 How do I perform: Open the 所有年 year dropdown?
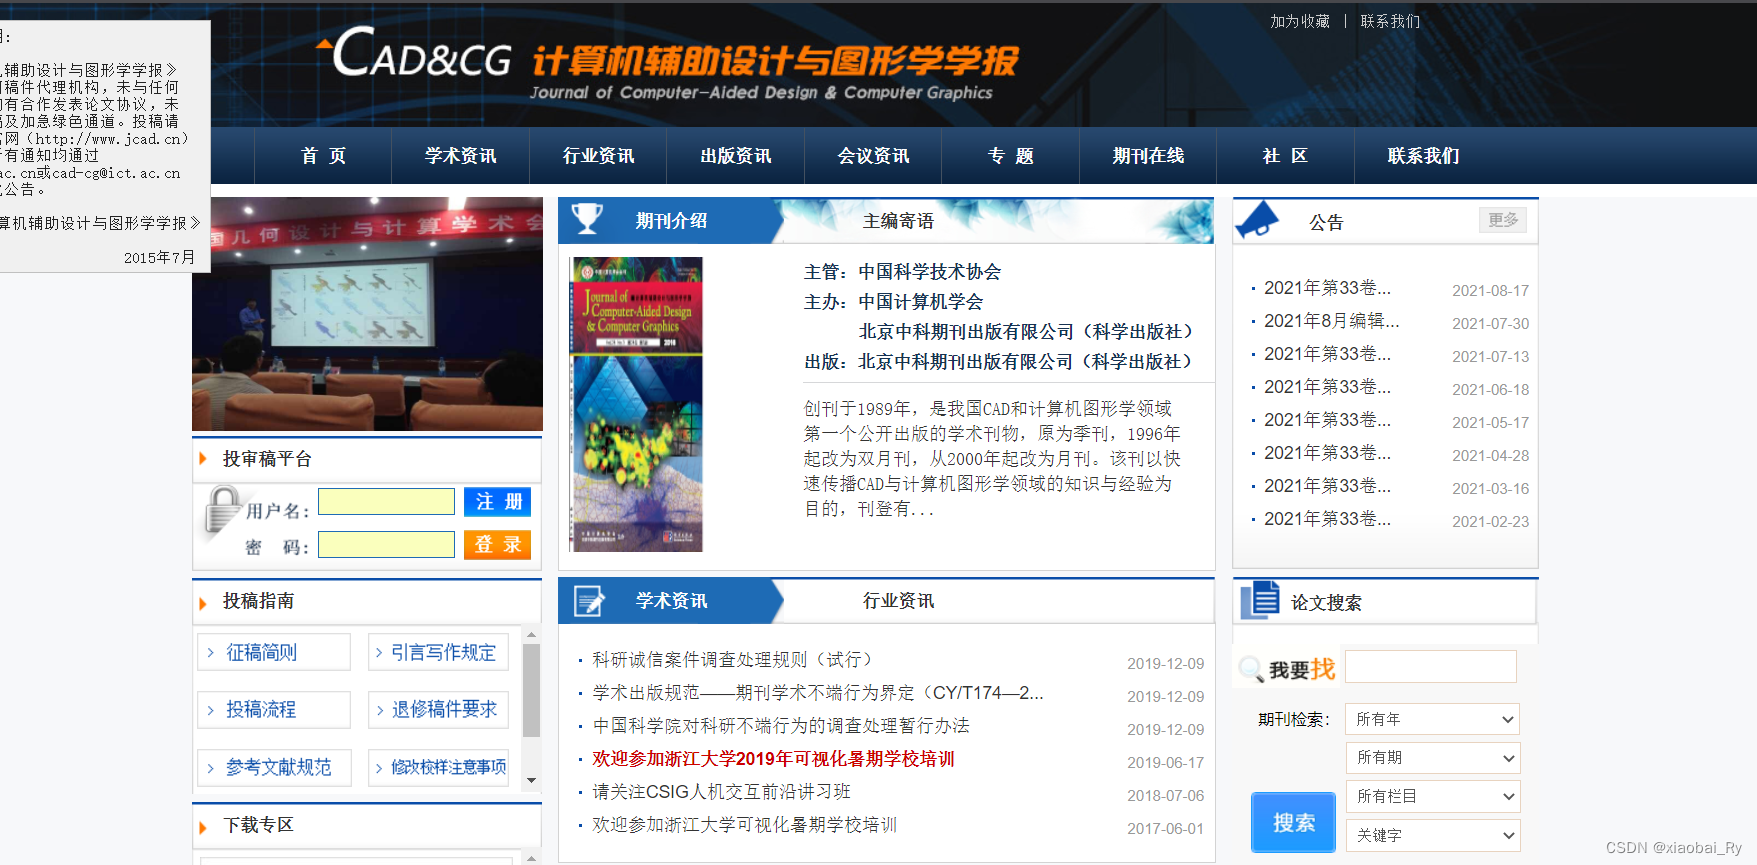tap(1433, 719)
